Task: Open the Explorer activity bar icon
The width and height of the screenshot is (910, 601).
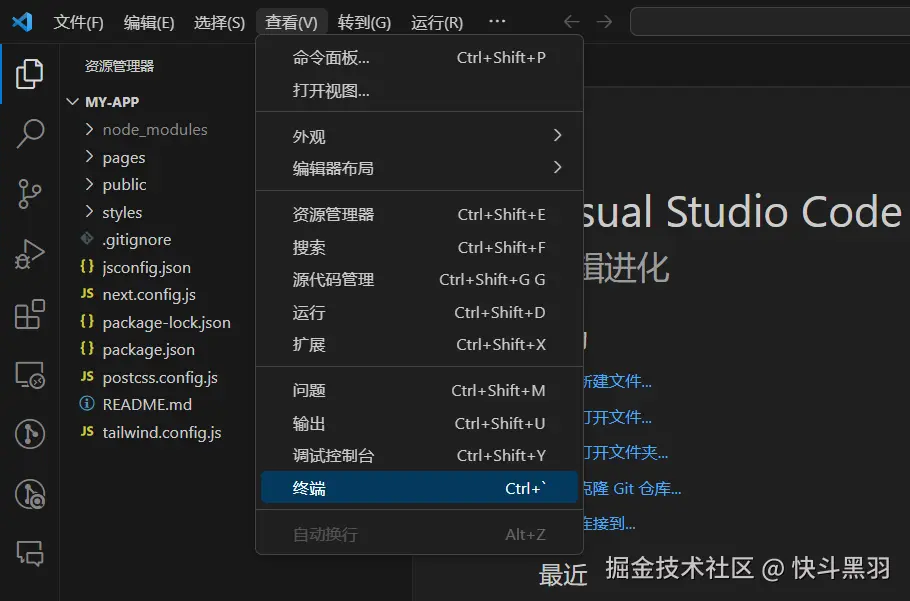Action: tap(30, 74)
